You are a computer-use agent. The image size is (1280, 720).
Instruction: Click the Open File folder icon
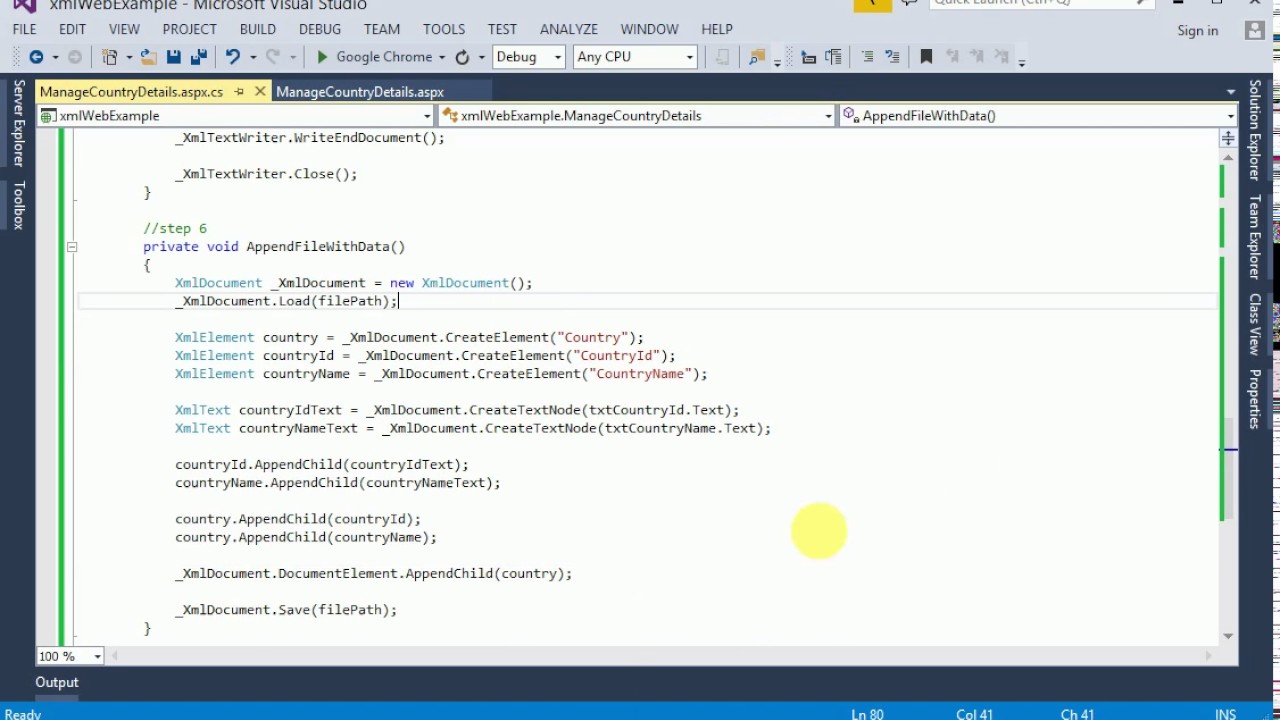pyautogui.click(x=148, y=57)
